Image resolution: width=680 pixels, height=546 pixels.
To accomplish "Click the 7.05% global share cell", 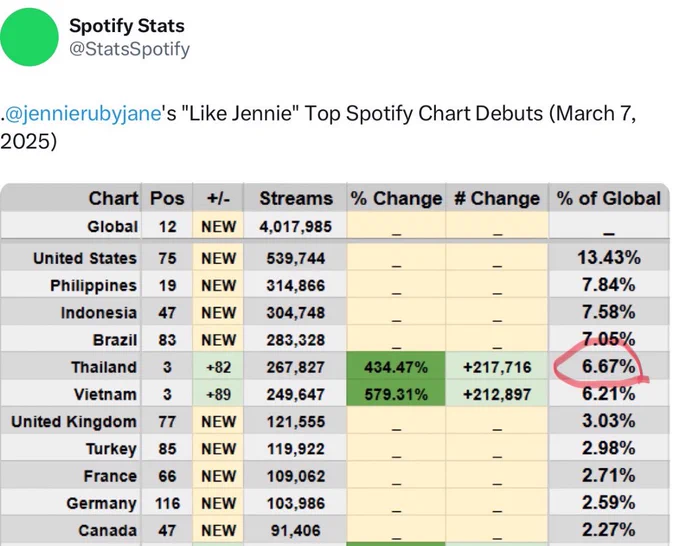I will pos(608,339).
